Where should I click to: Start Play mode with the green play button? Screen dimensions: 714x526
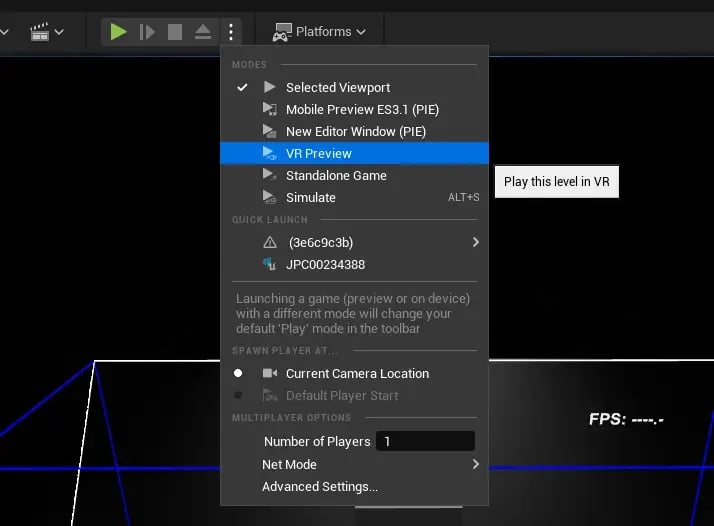point(118,32)
